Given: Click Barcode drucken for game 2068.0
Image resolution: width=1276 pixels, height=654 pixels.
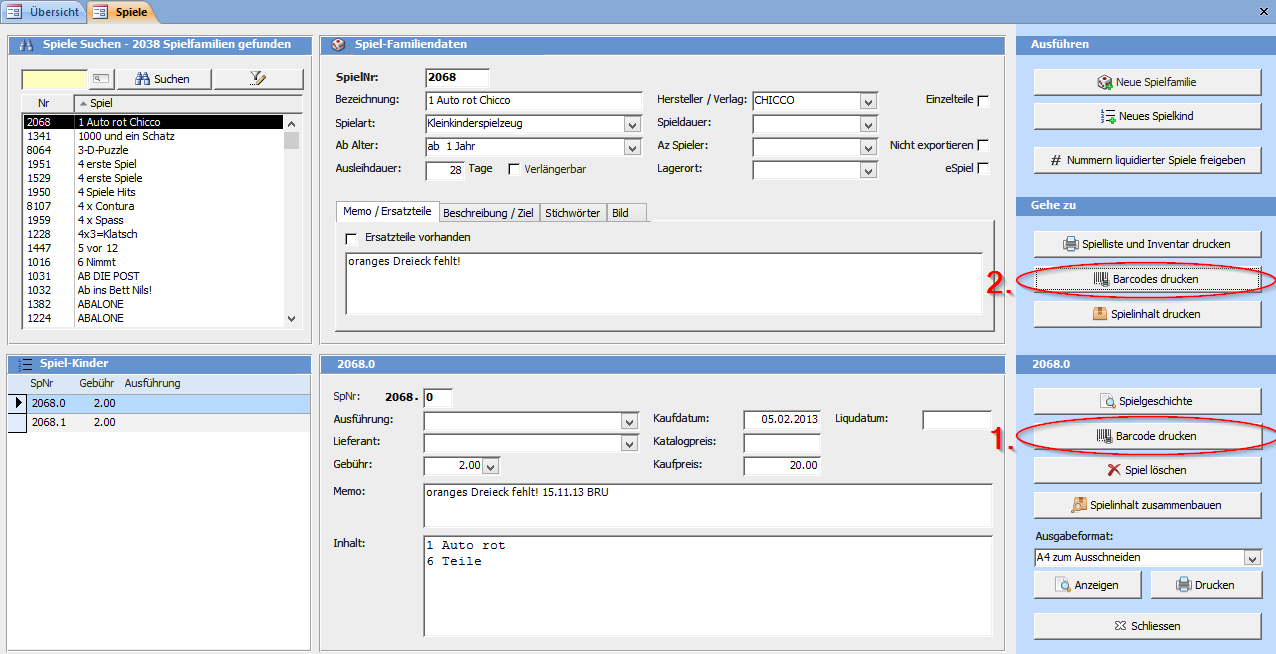Looking at the screenshot, I should 1147,436.
